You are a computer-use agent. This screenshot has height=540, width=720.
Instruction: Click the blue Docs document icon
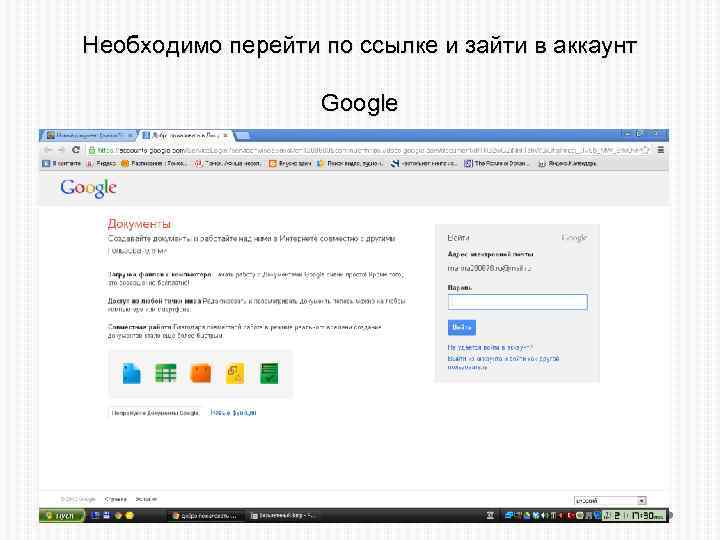[131, 373]
